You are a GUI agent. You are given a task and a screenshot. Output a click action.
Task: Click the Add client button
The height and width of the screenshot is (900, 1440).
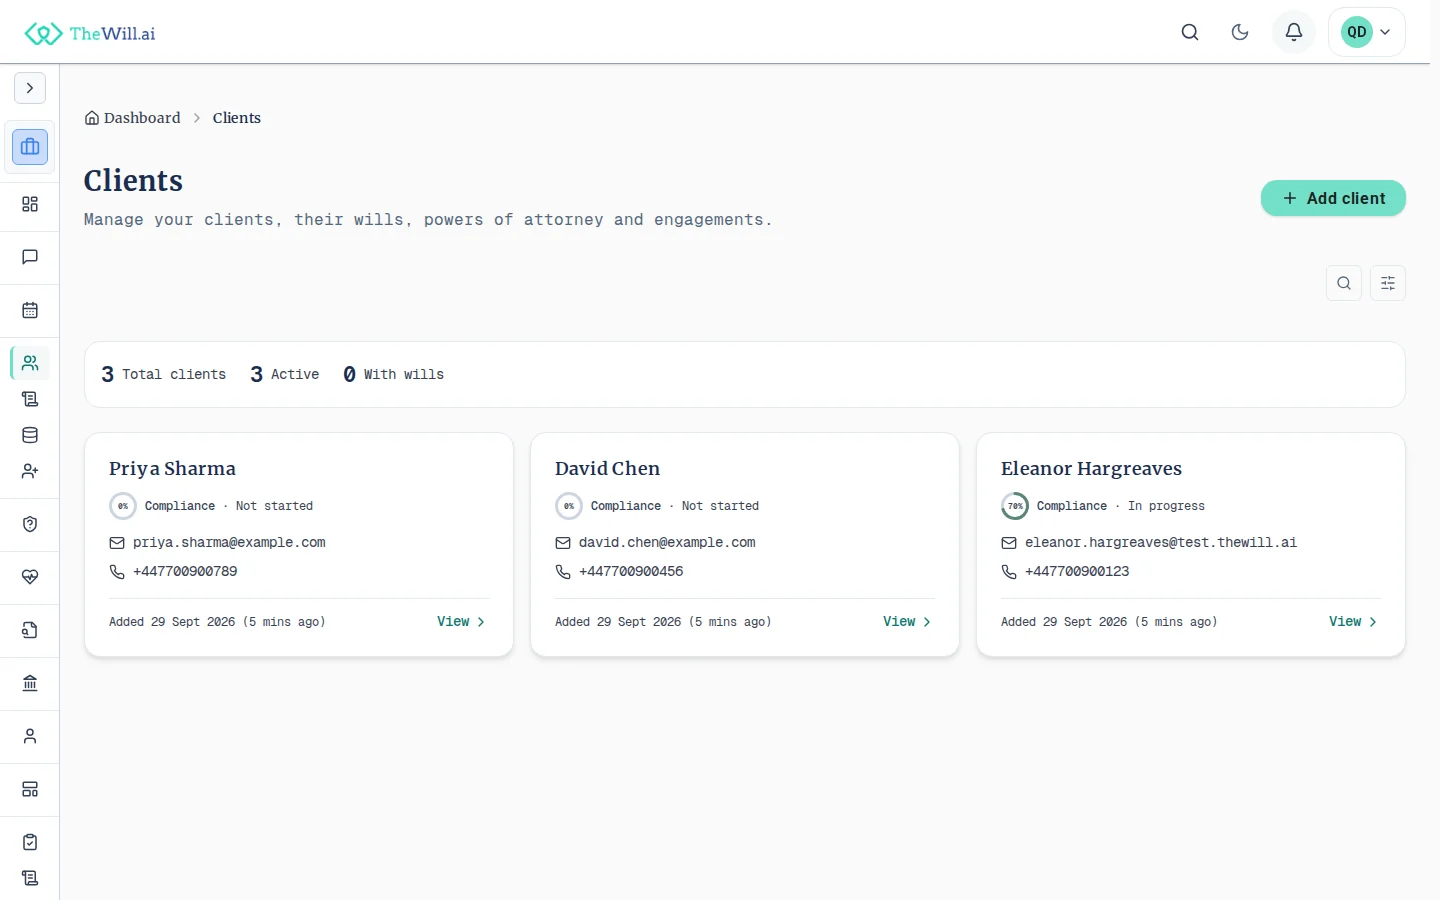(1333, 198)
